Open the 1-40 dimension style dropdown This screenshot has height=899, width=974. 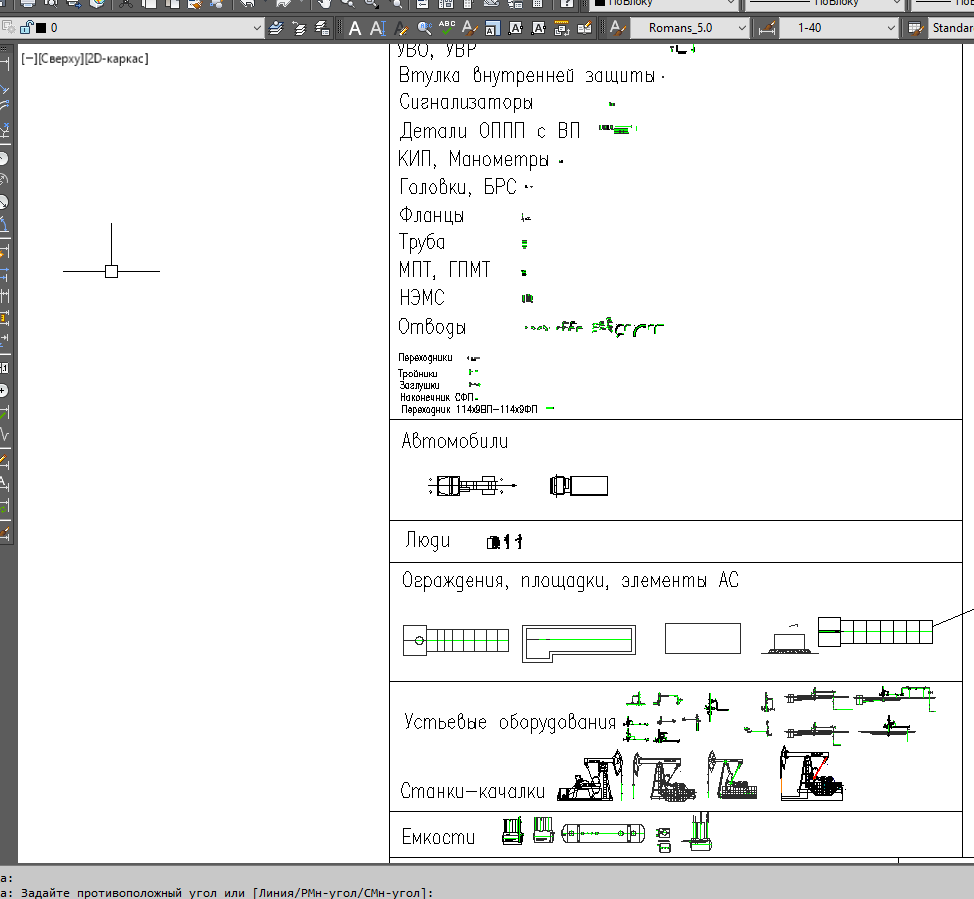click(x=839, y=28)
